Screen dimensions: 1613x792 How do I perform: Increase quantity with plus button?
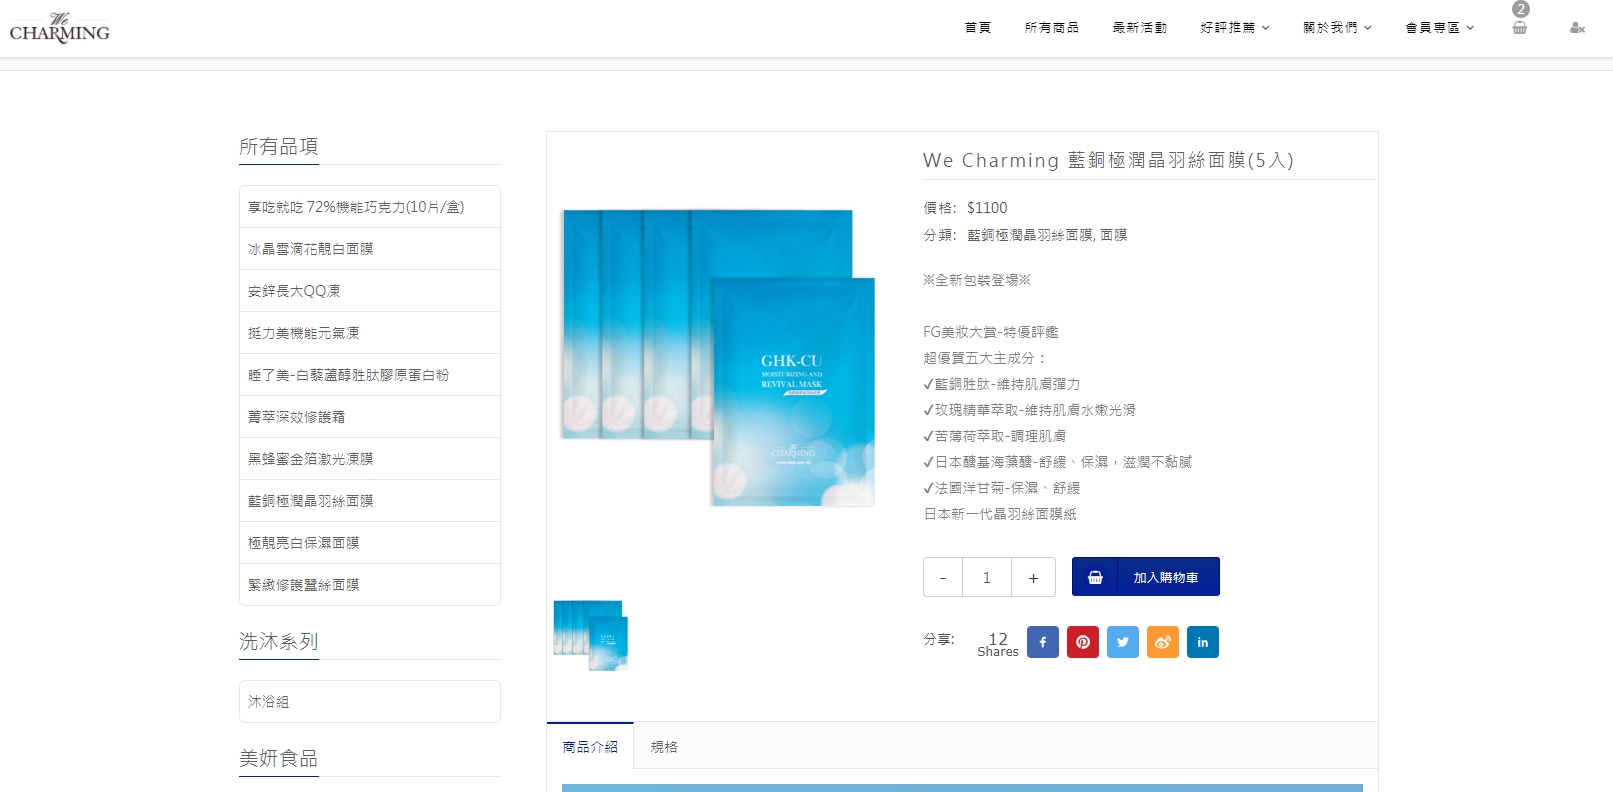(x=1033, y=577)
